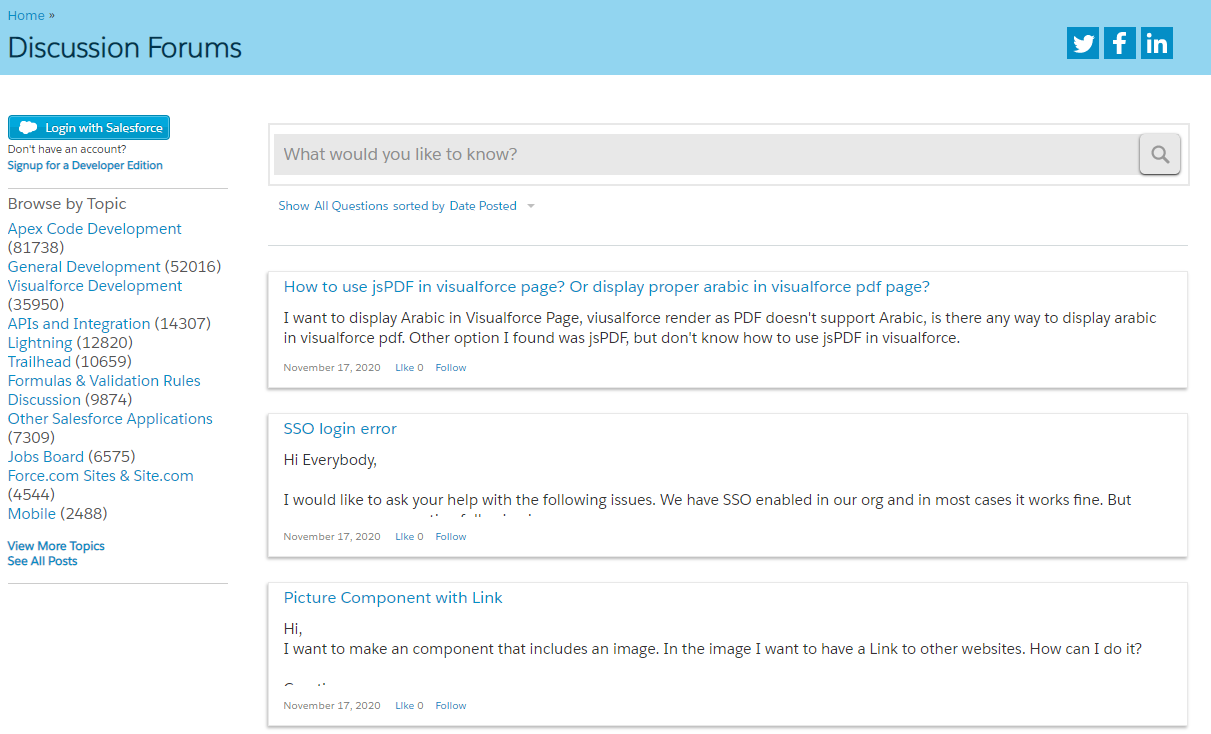The width and height of the screenshot is (1211, 734).
Task: Go to Home breadcrumb link
Action: [x=26, y=15]
